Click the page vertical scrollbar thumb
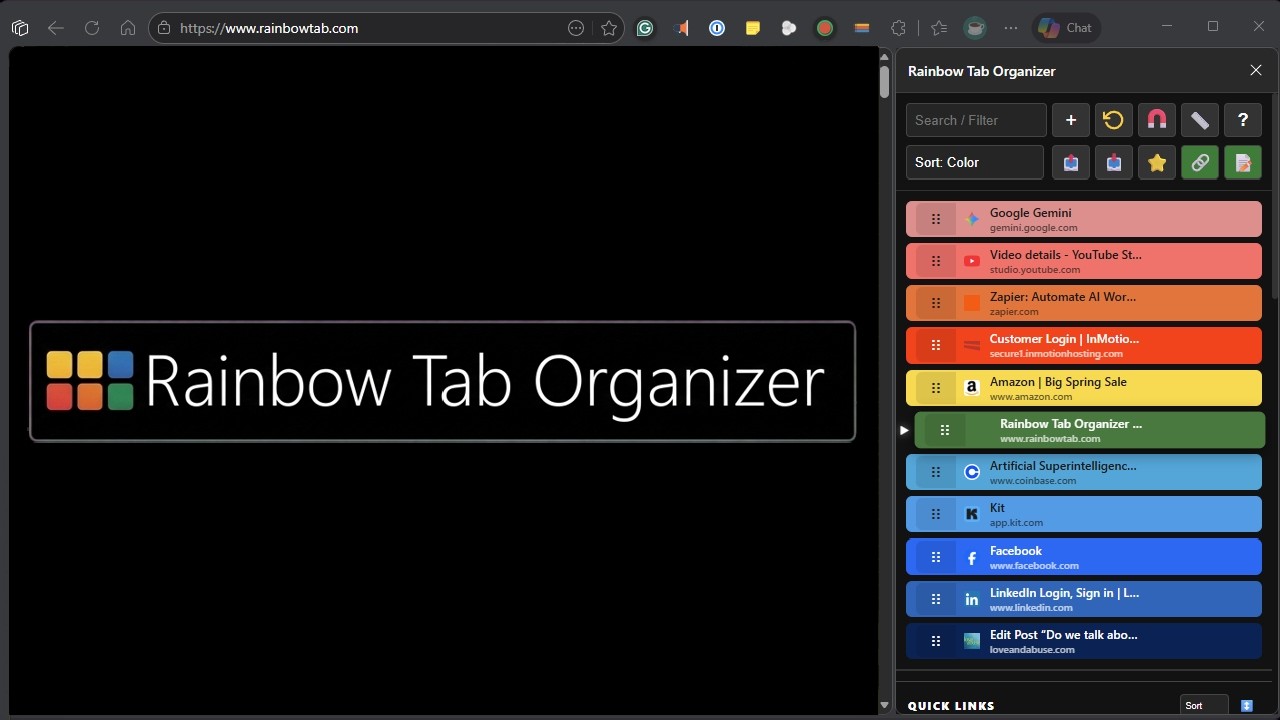The width and height of the screenshot is (1280, 720). (884, 81)
